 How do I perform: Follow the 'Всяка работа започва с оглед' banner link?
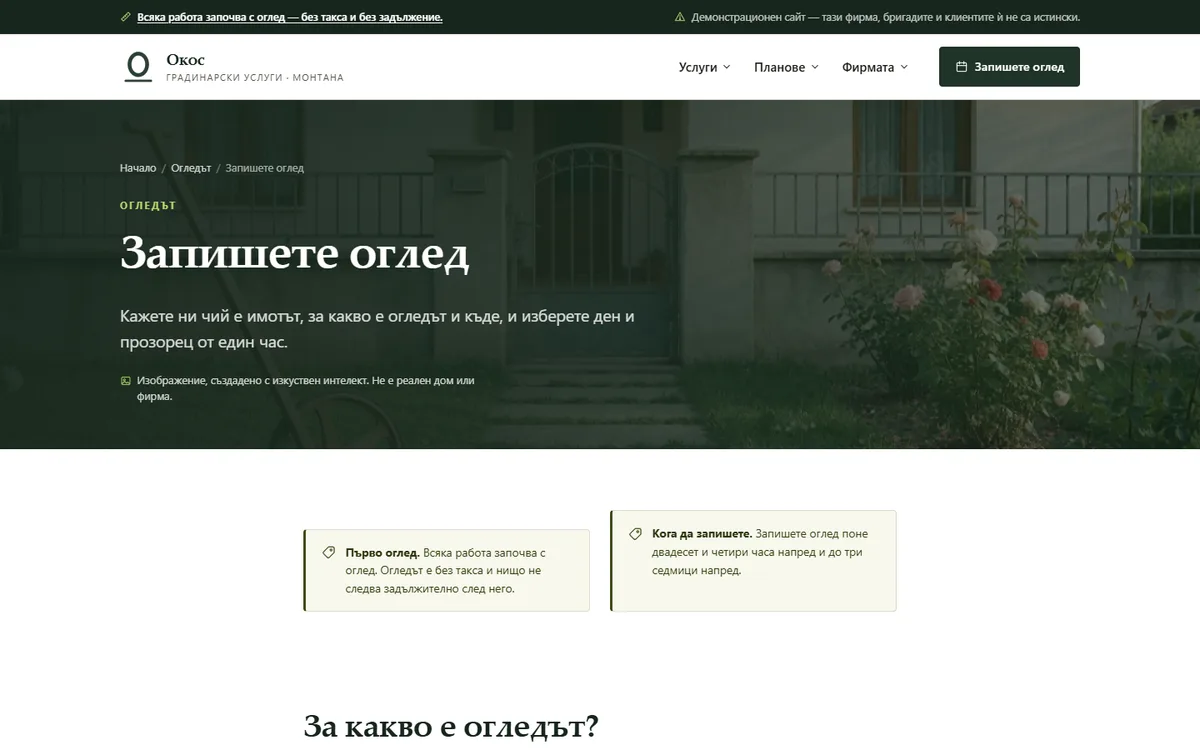coord(290,17)
